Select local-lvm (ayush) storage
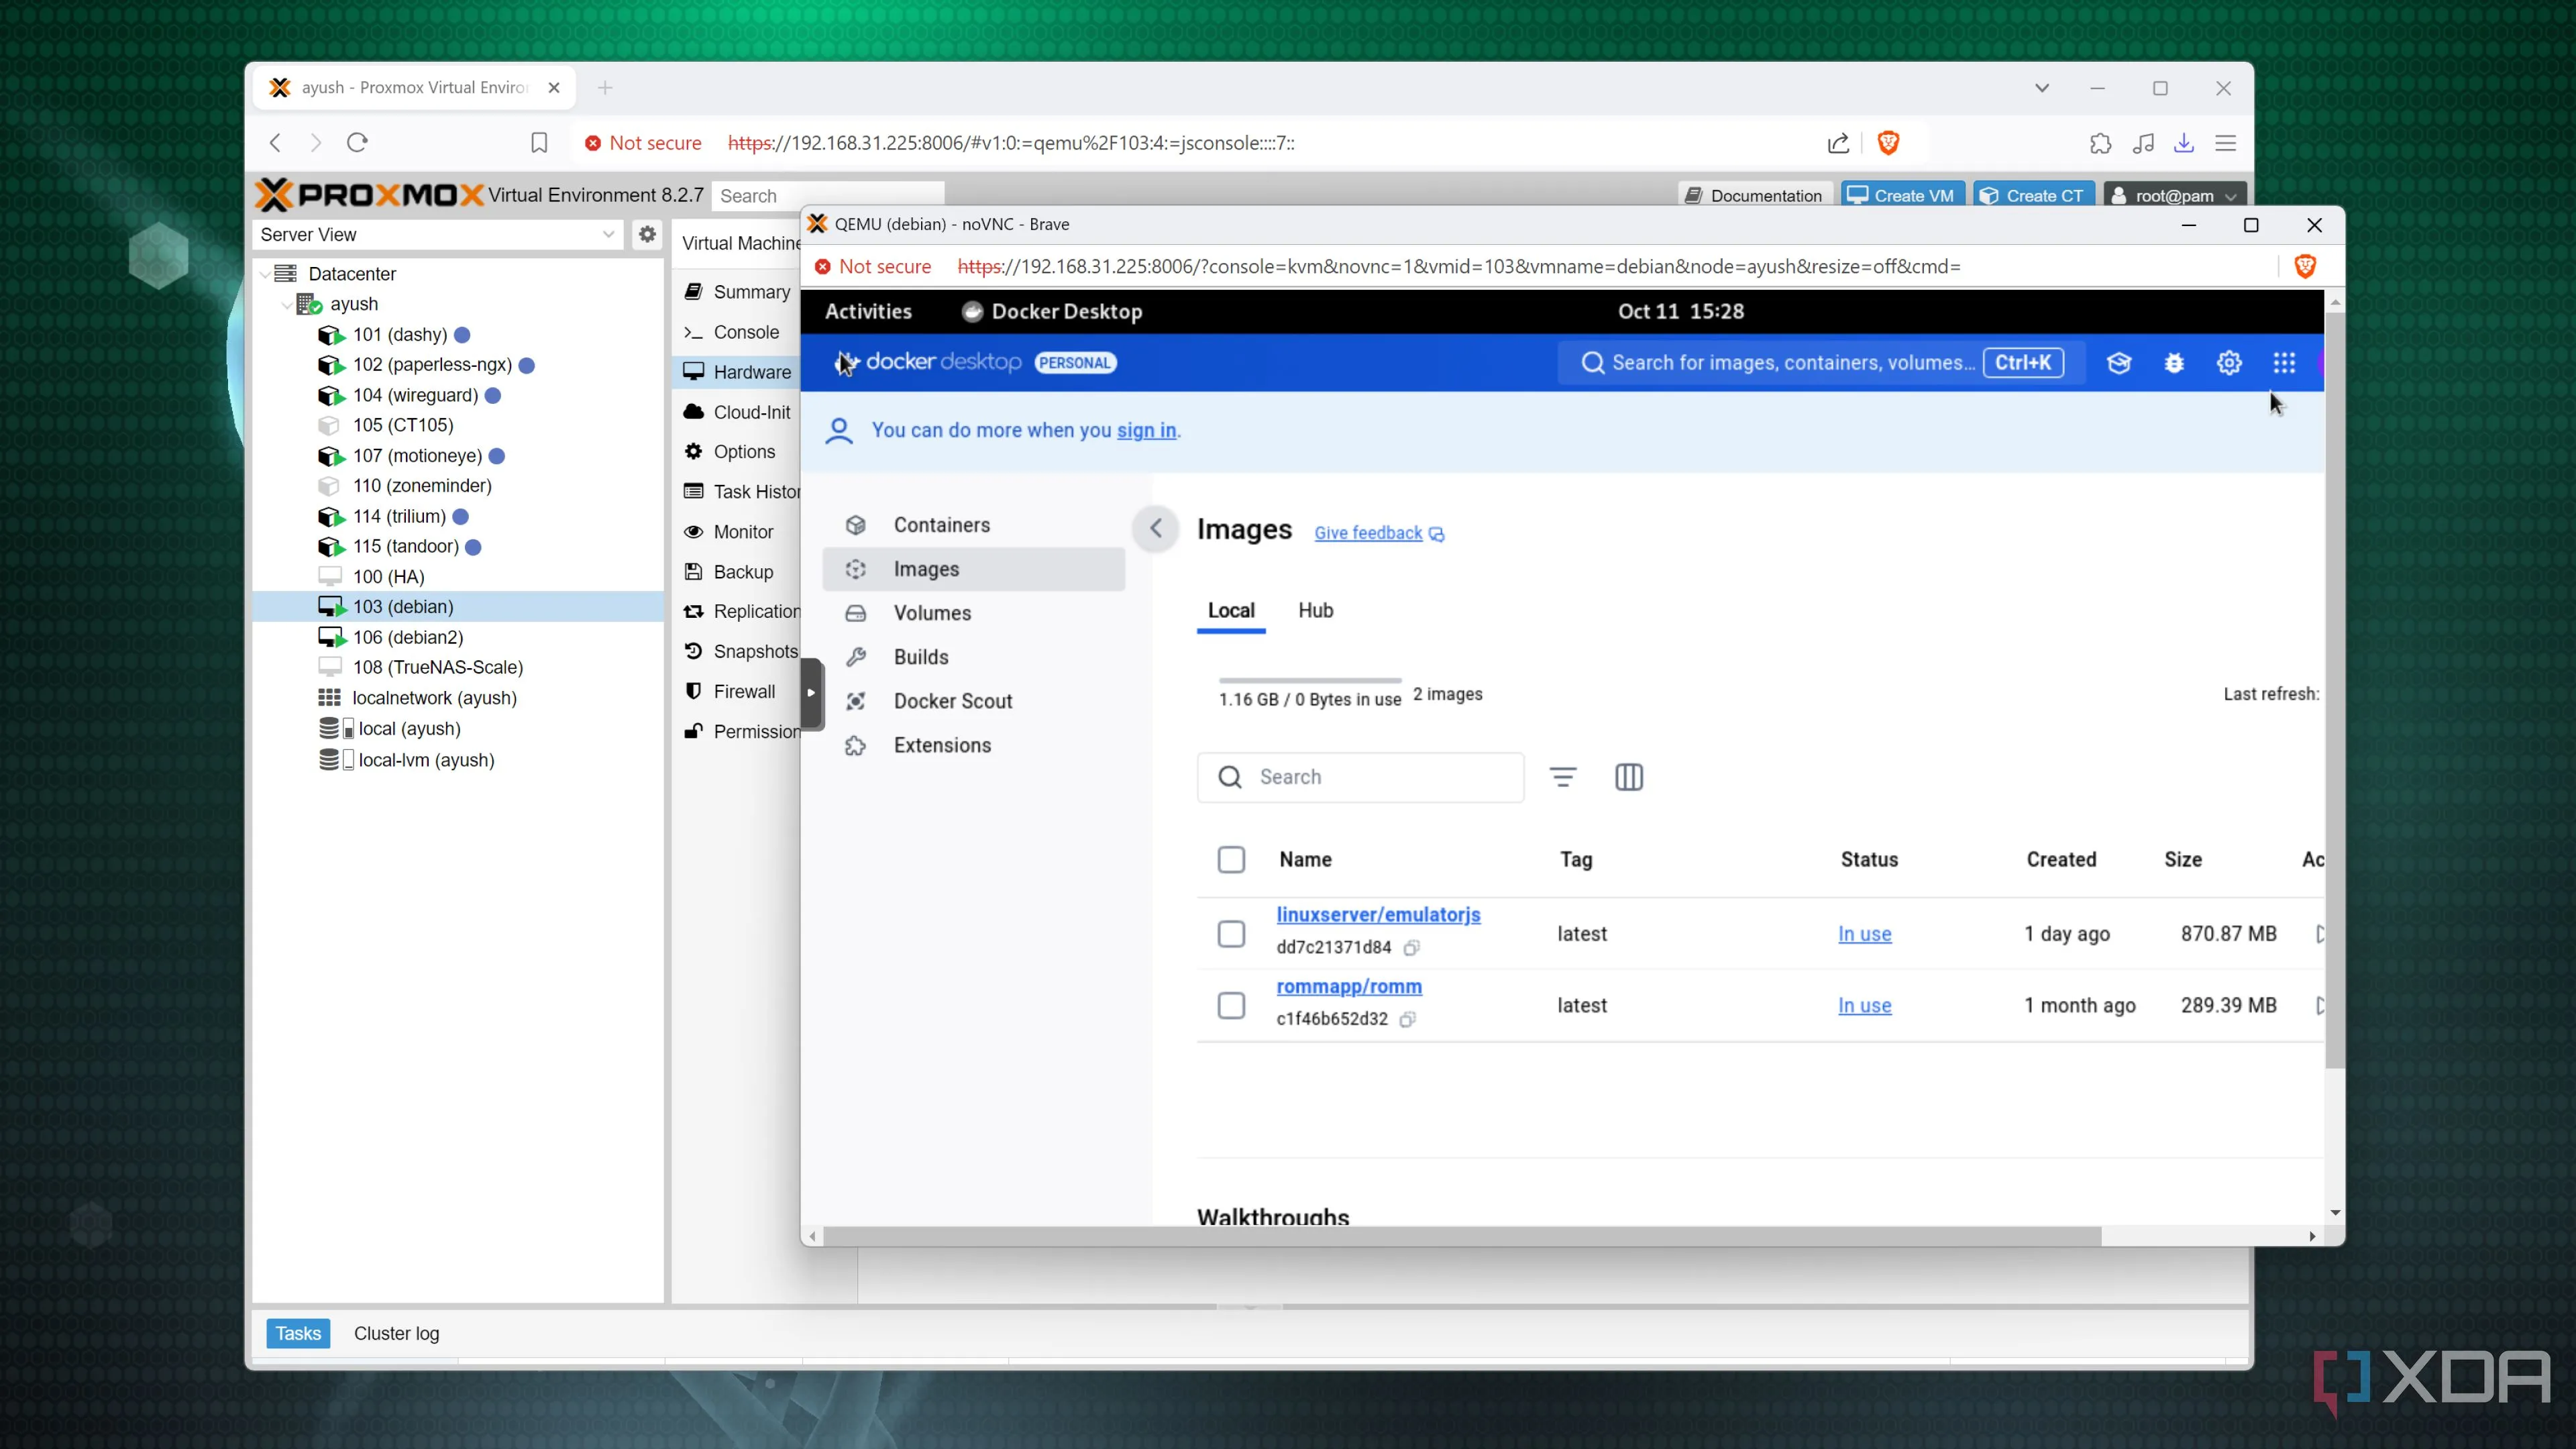This screenshot has height=1449, width=2576. pyautogui.click(x=426, y=760)
